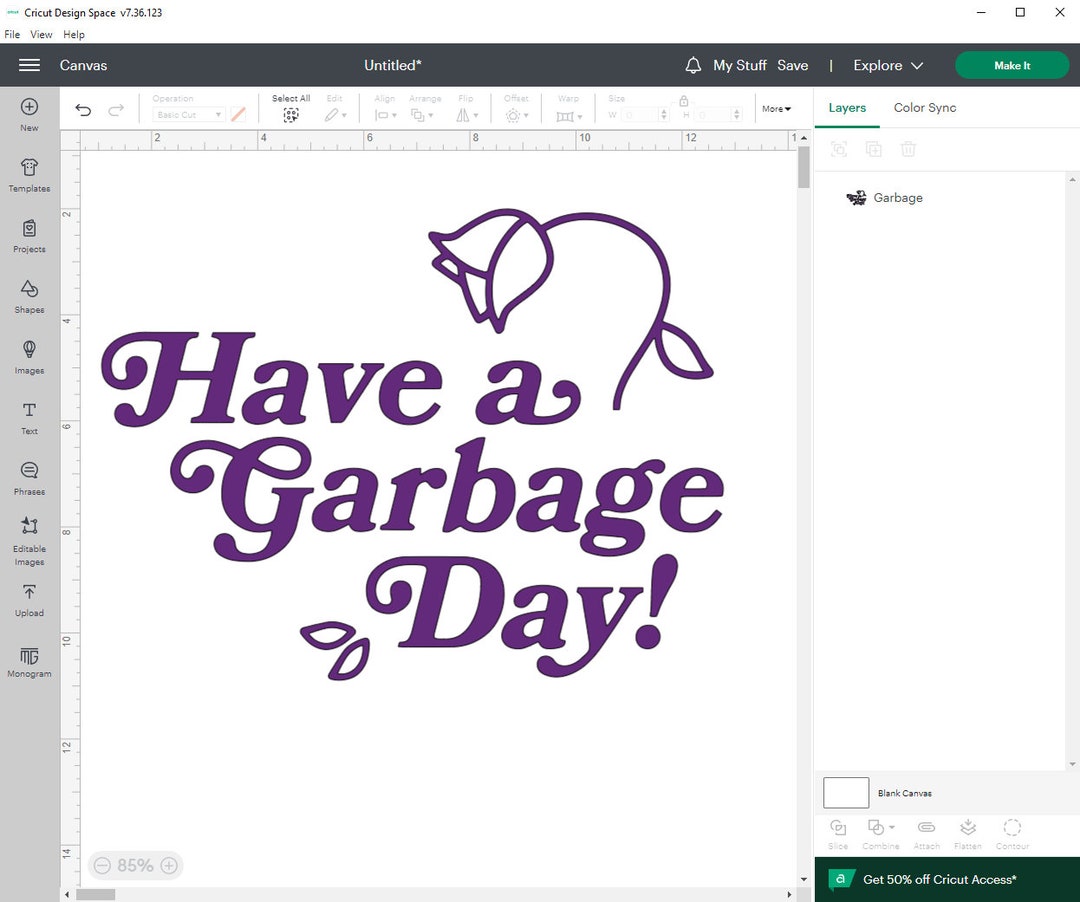Switch to the Color Sync tab
The width and height of the screenshot is (1080, 902).
[x=924, y=107]
